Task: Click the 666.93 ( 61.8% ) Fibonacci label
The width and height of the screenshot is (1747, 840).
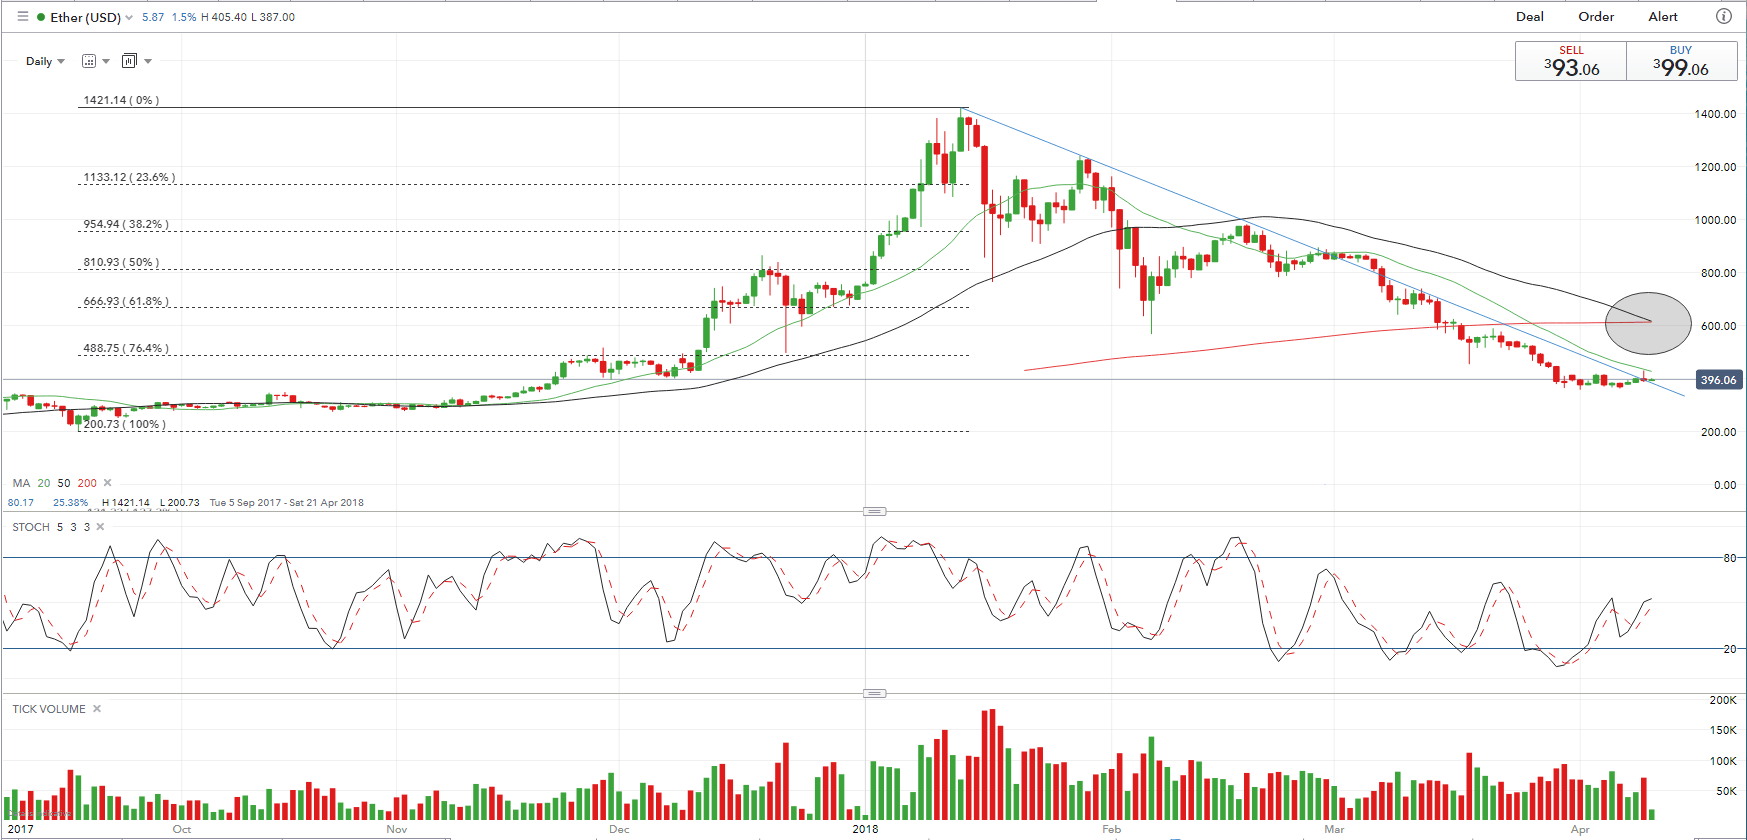Action: pyautogui.click(x=126, y=301)
